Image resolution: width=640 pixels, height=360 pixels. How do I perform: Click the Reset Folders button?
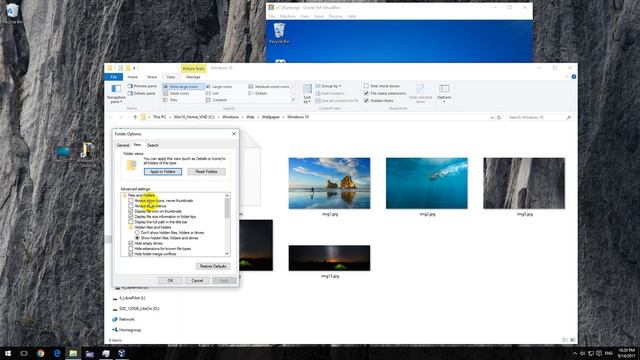207,172
